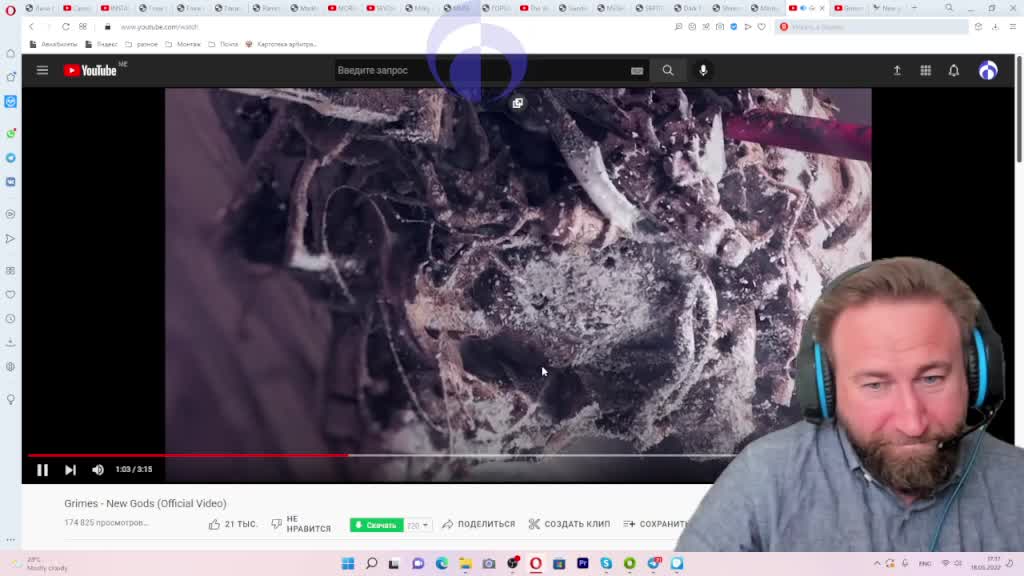Open the 720 quality dropdown
This screenshot has width=1024, height=576.
pyautogui.click(x=417, y=525)
